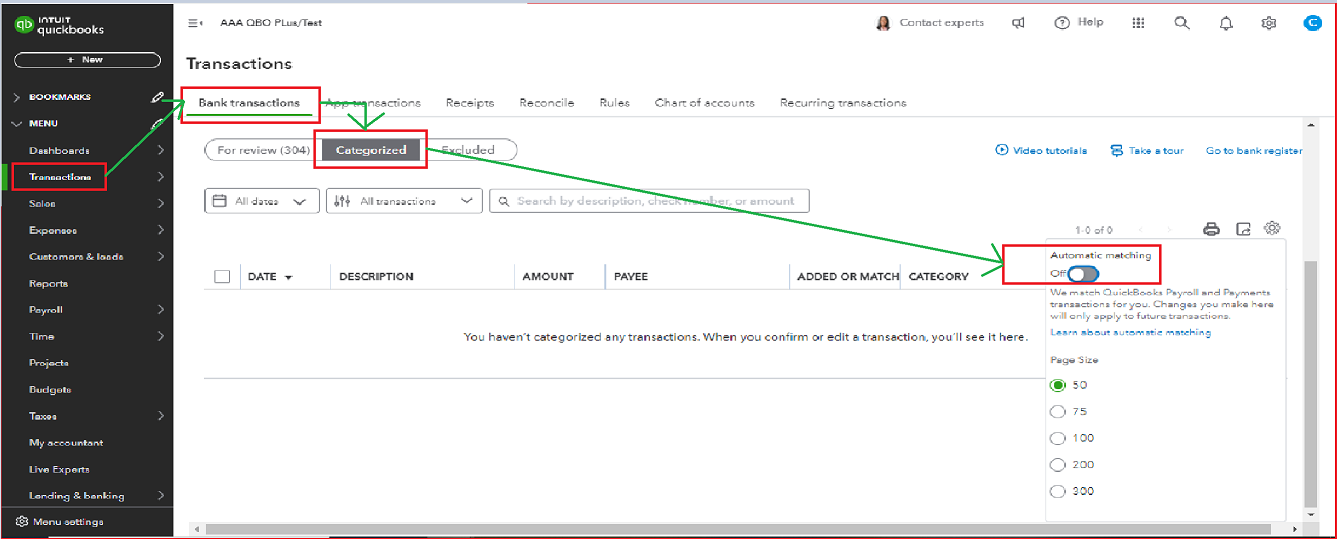Click the pencil icon next to Bookmarks
Viewport: 1337px width, 539px height.
[157, 97]
